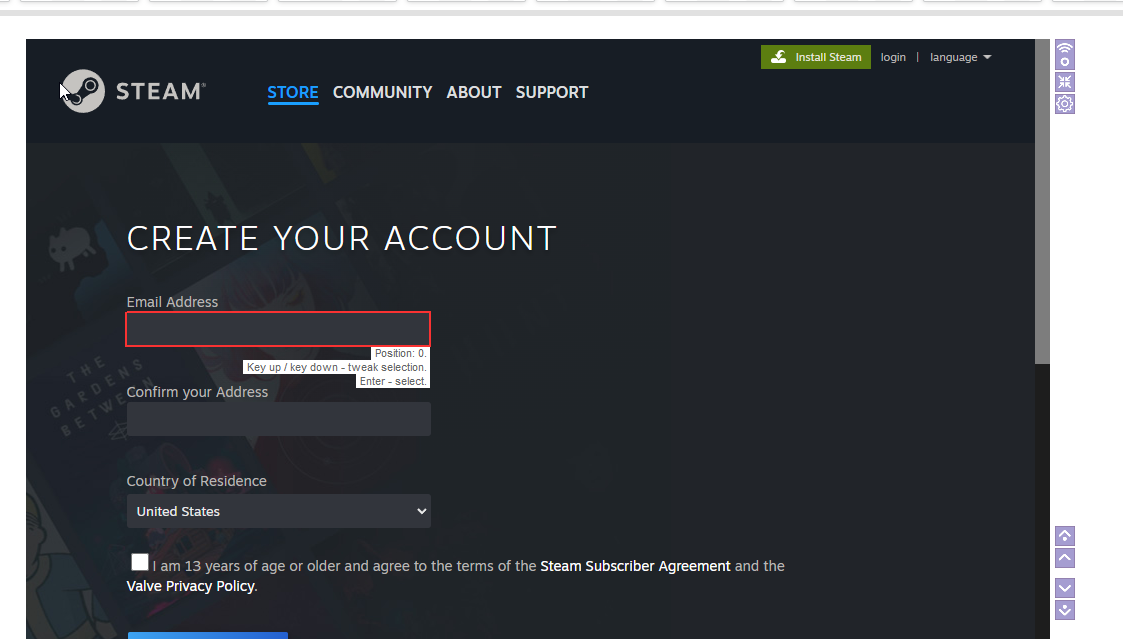Tick the 13 years of age agreement checkbox
The image size is (1123, 639).
tap(140, 562)
